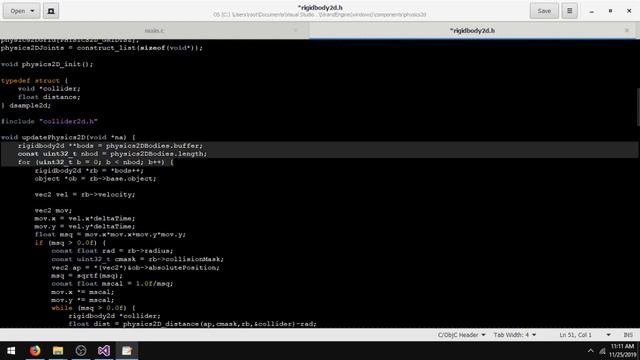This screenshot has height=360, width=640.
Task: Click the 'physics2DJoints = construct_list' line
Action: click(x=102, y=48)
